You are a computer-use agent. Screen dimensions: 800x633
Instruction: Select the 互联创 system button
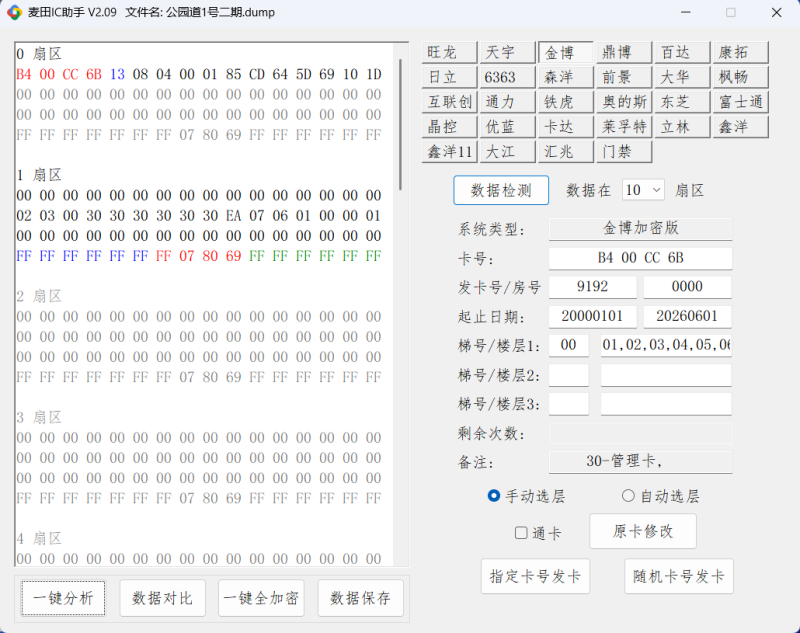pyautogui.click(x=449, y=102)
